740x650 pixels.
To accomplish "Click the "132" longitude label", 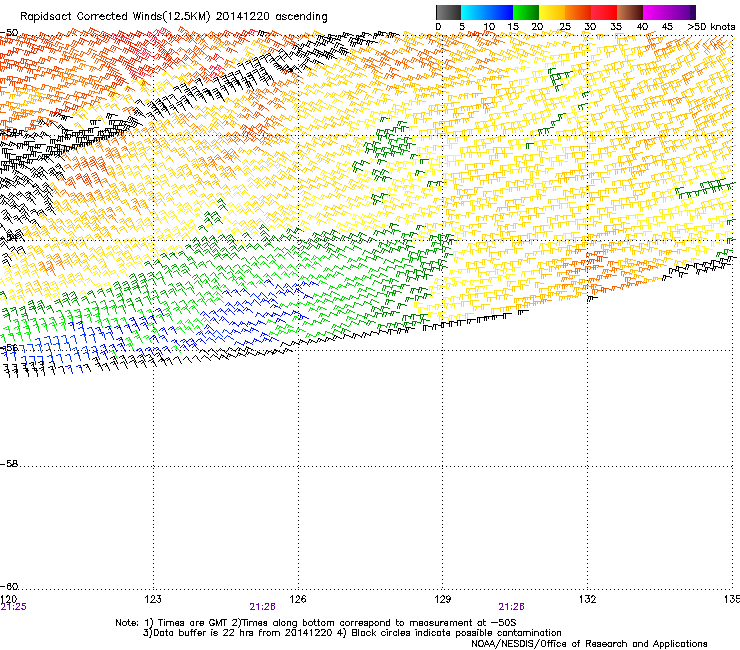I will [587, 599].
